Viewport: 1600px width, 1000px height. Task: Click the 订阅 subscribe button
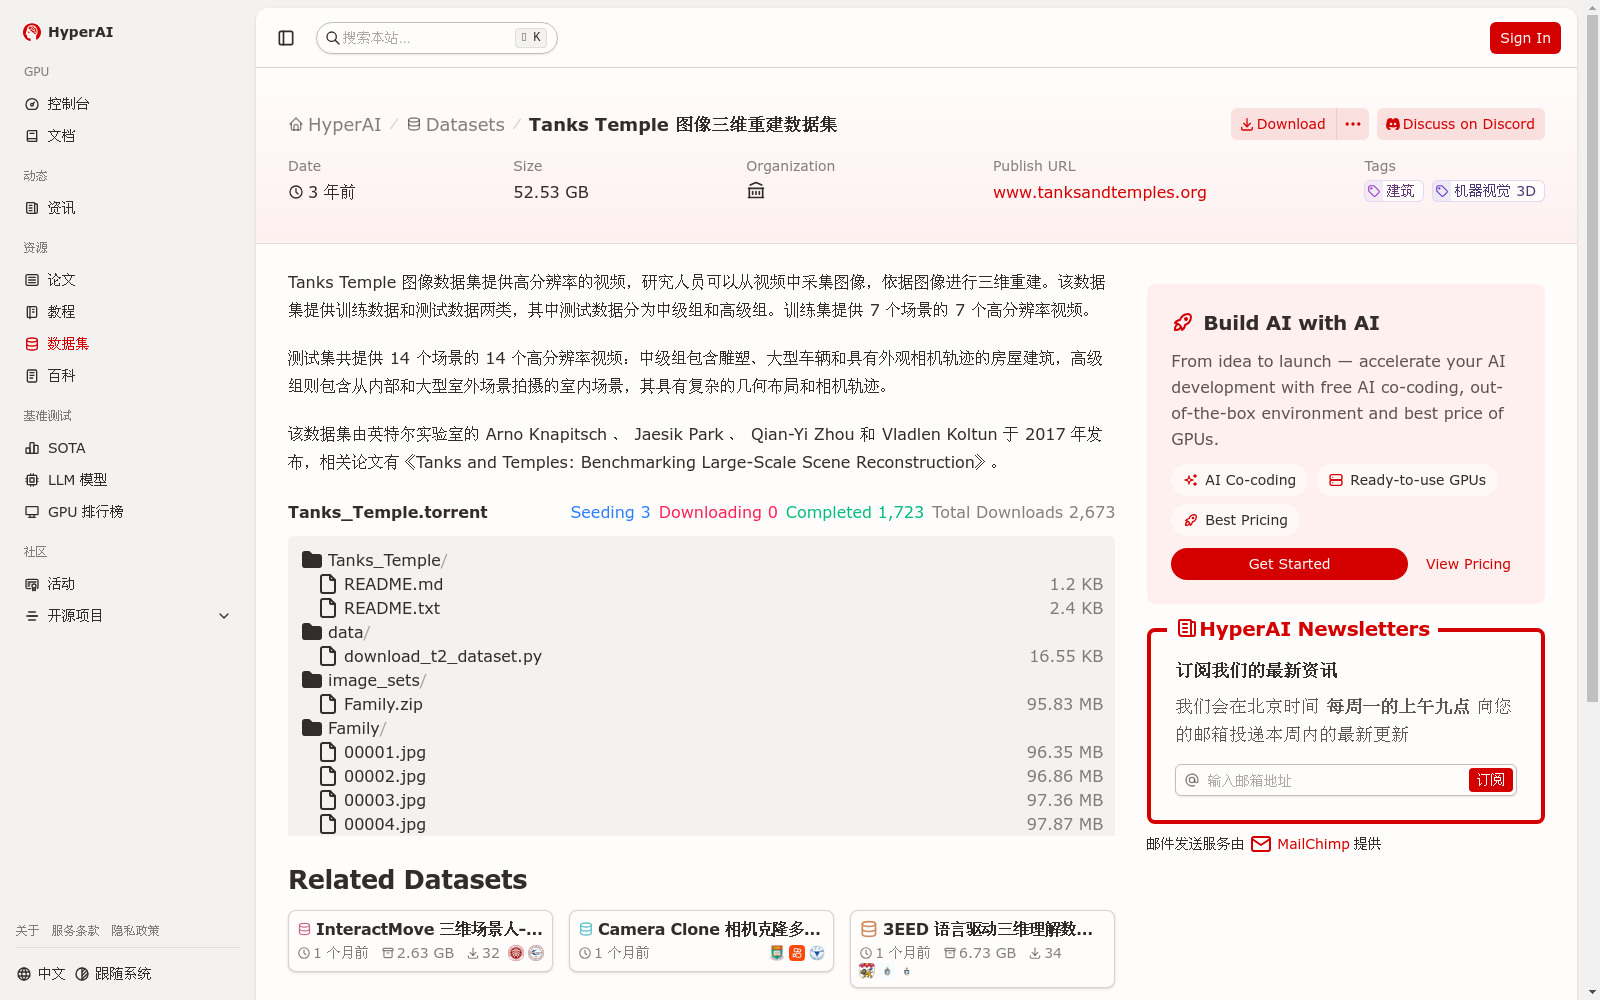tap(1490, 780)
